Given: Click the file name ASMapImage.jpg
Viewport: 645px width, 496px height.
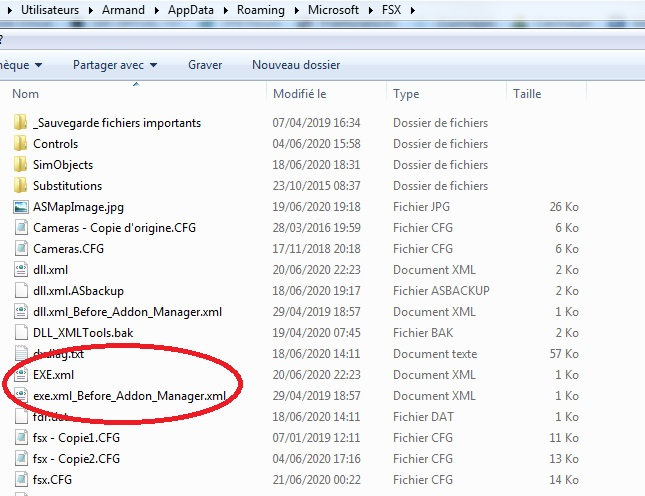Looking at the screenshot, I should pyautogui.click(x=78, y=207).
